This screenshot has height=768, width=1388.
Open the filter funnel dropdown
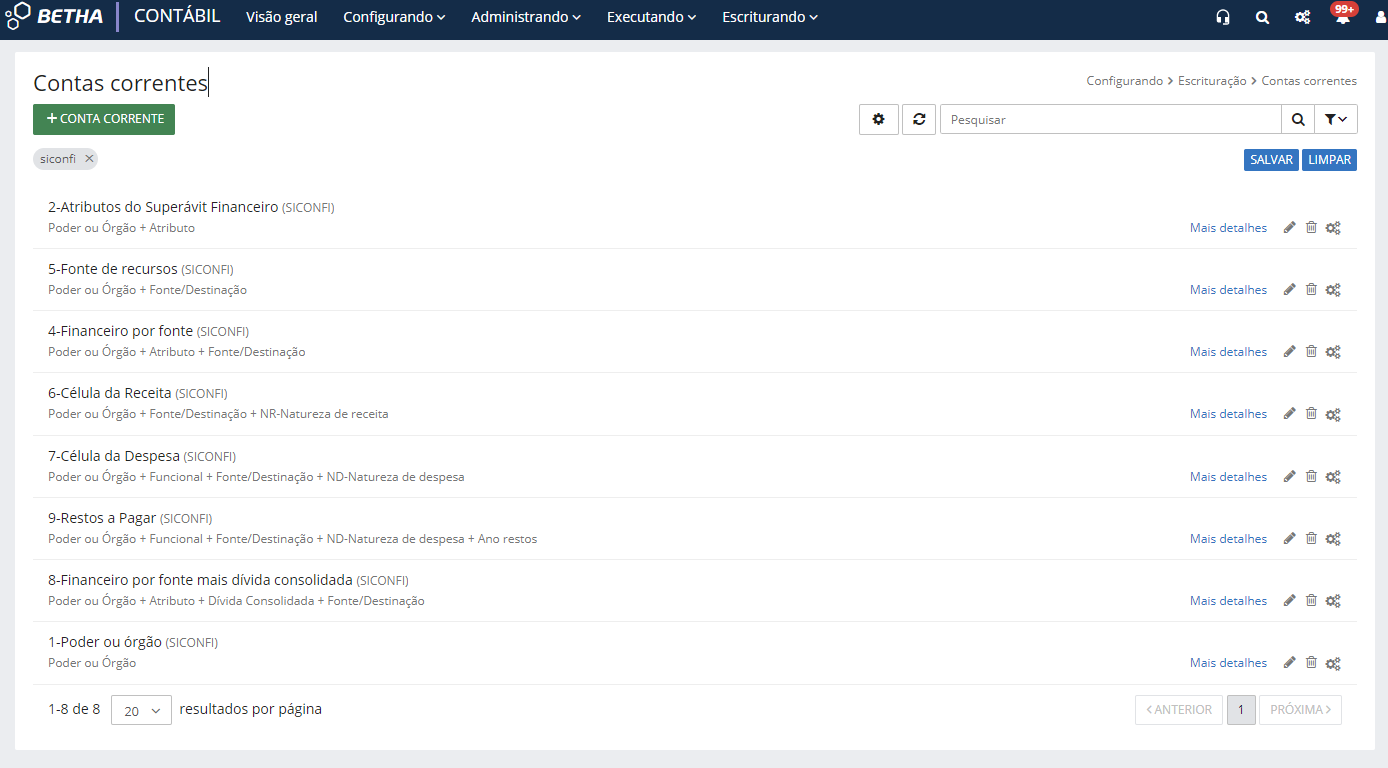pyautogui.click(x=1335, y=119)
